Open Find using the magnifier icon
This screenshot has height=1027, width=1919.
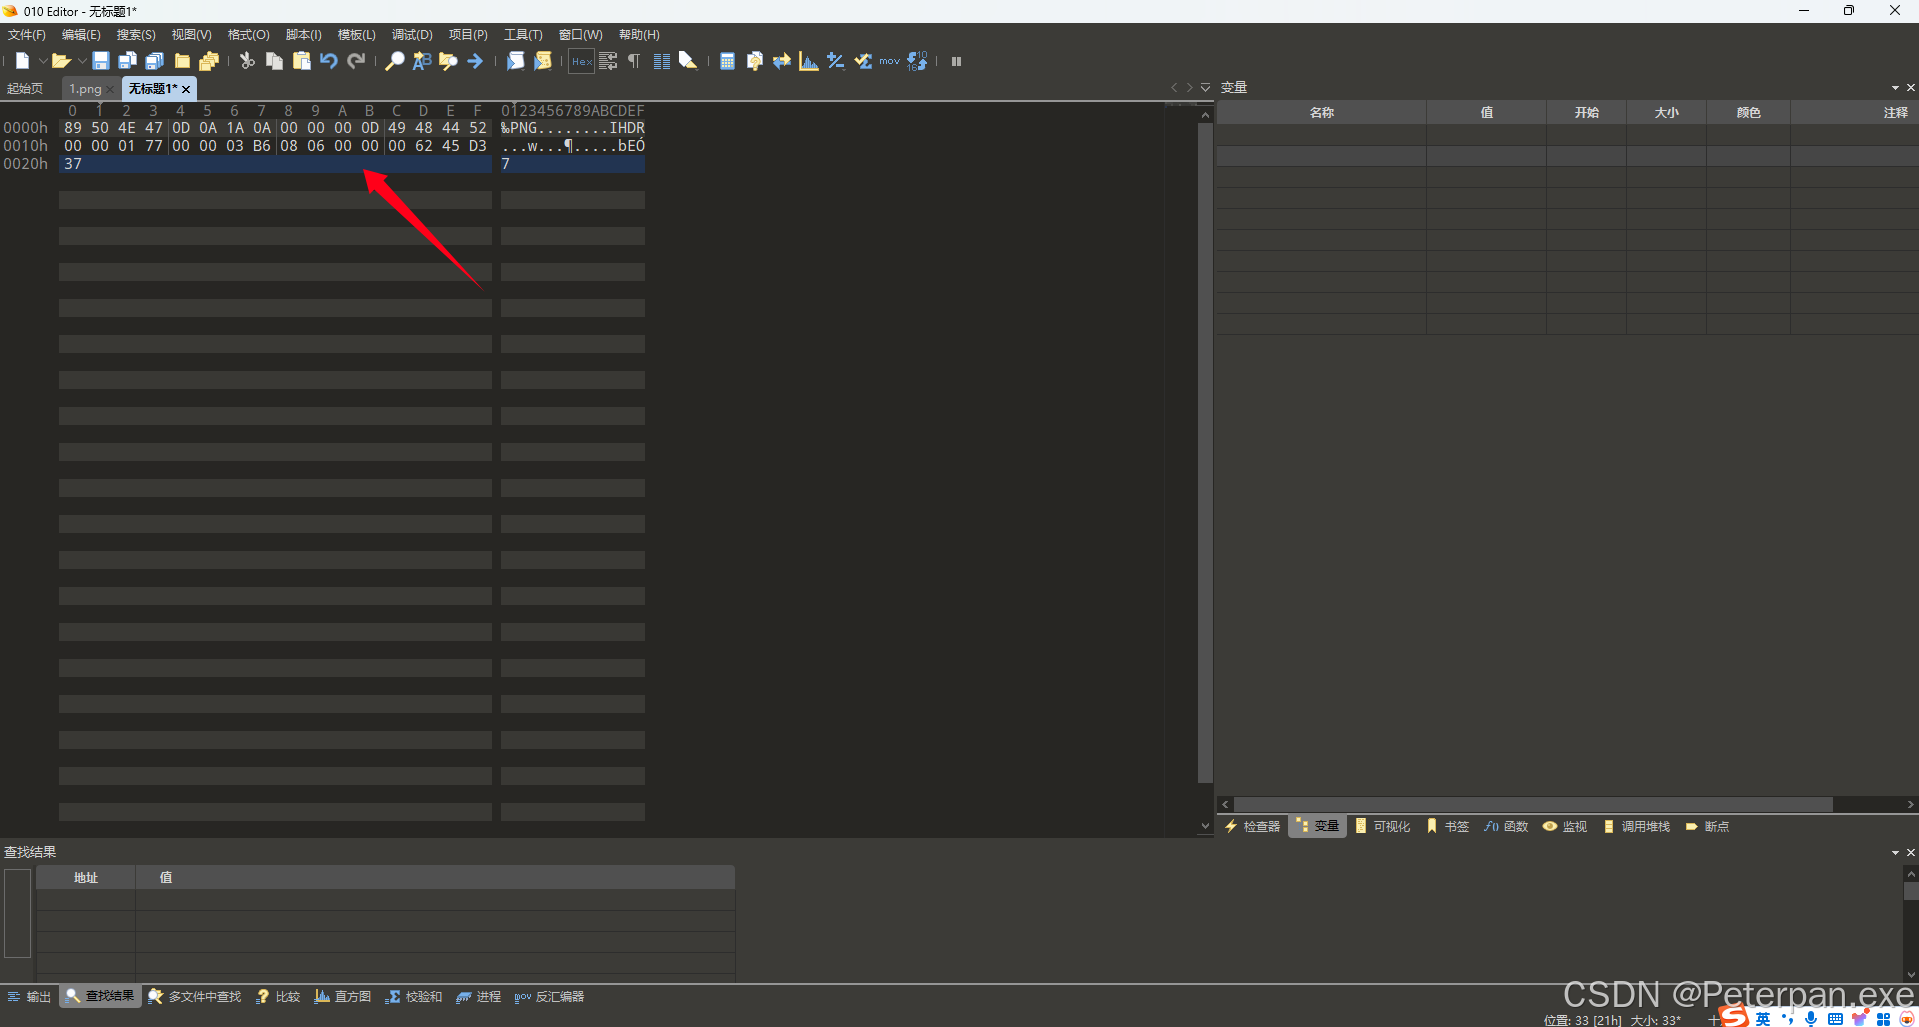pos(395,61)
